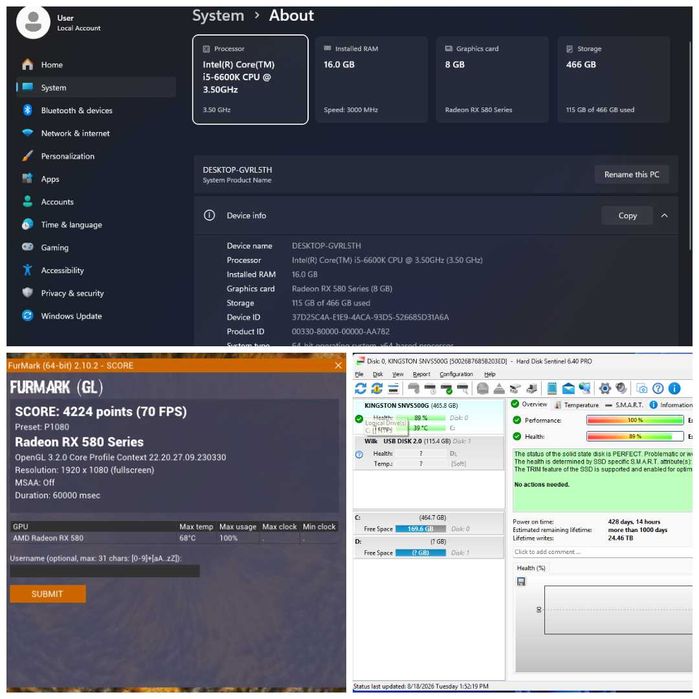Image resolution: width=699 pixels, height=699 pixels.
Task: Open Accounts in Settings sidebar
Action: [x=96, y=201]
